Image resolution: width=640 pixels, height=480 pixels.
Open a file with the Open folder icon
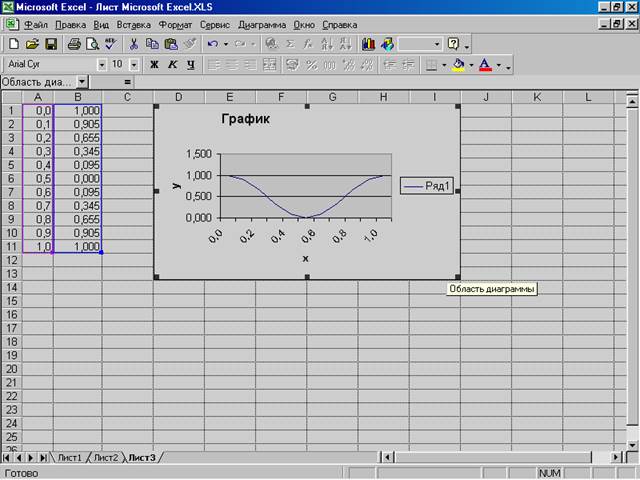click(x=32, y=44)
